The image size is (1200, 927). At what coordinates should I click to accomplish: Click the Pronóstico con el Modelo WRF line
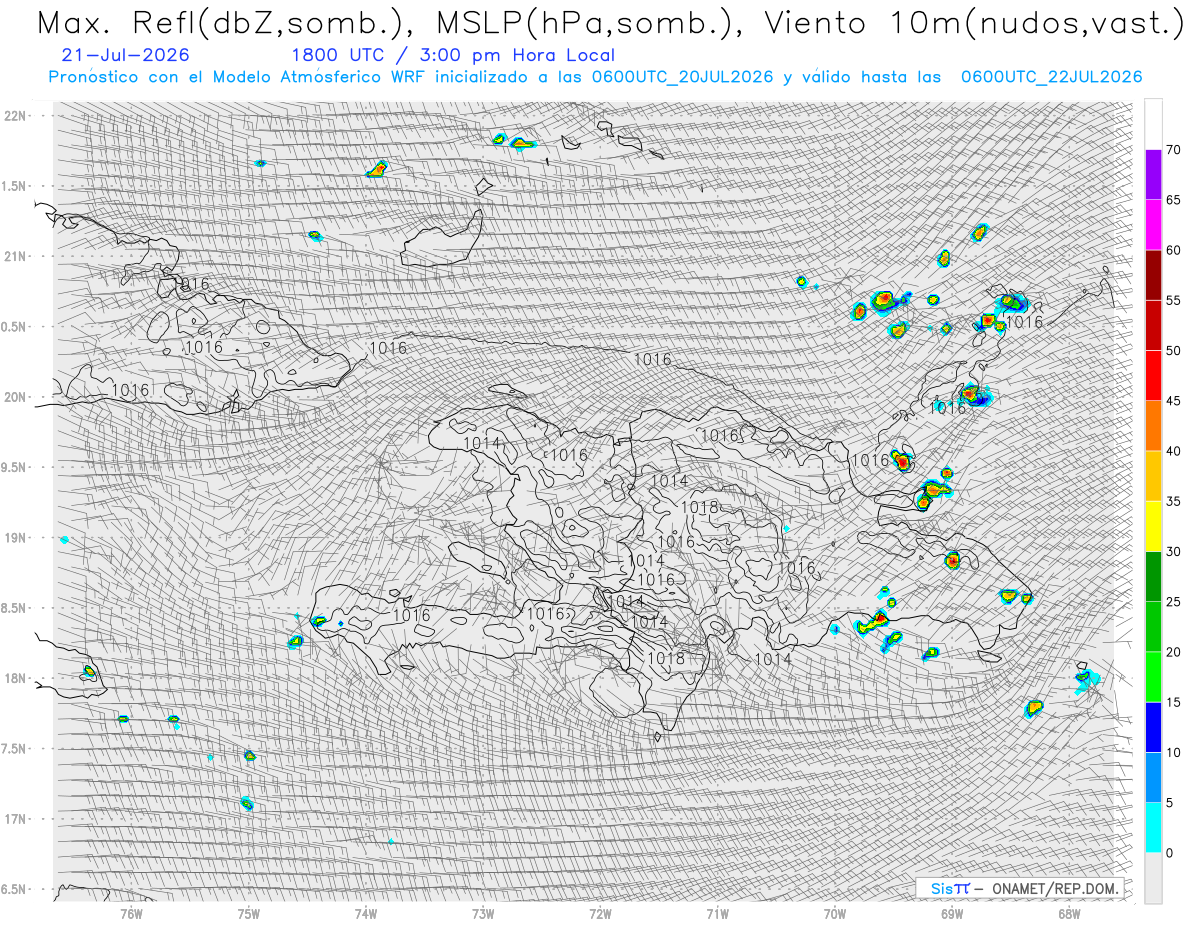tap(596, 77)
